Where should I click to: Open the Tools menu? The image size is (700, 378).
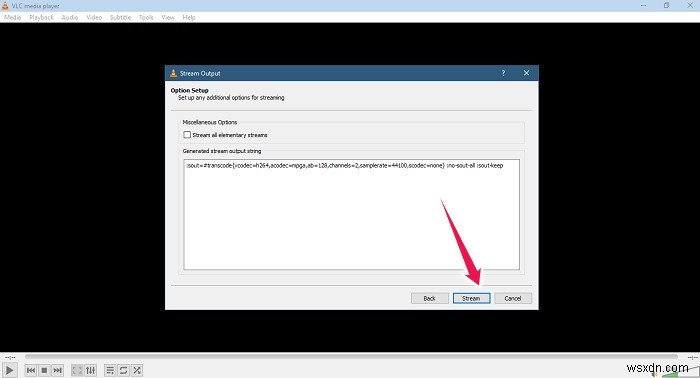point(146,17)
